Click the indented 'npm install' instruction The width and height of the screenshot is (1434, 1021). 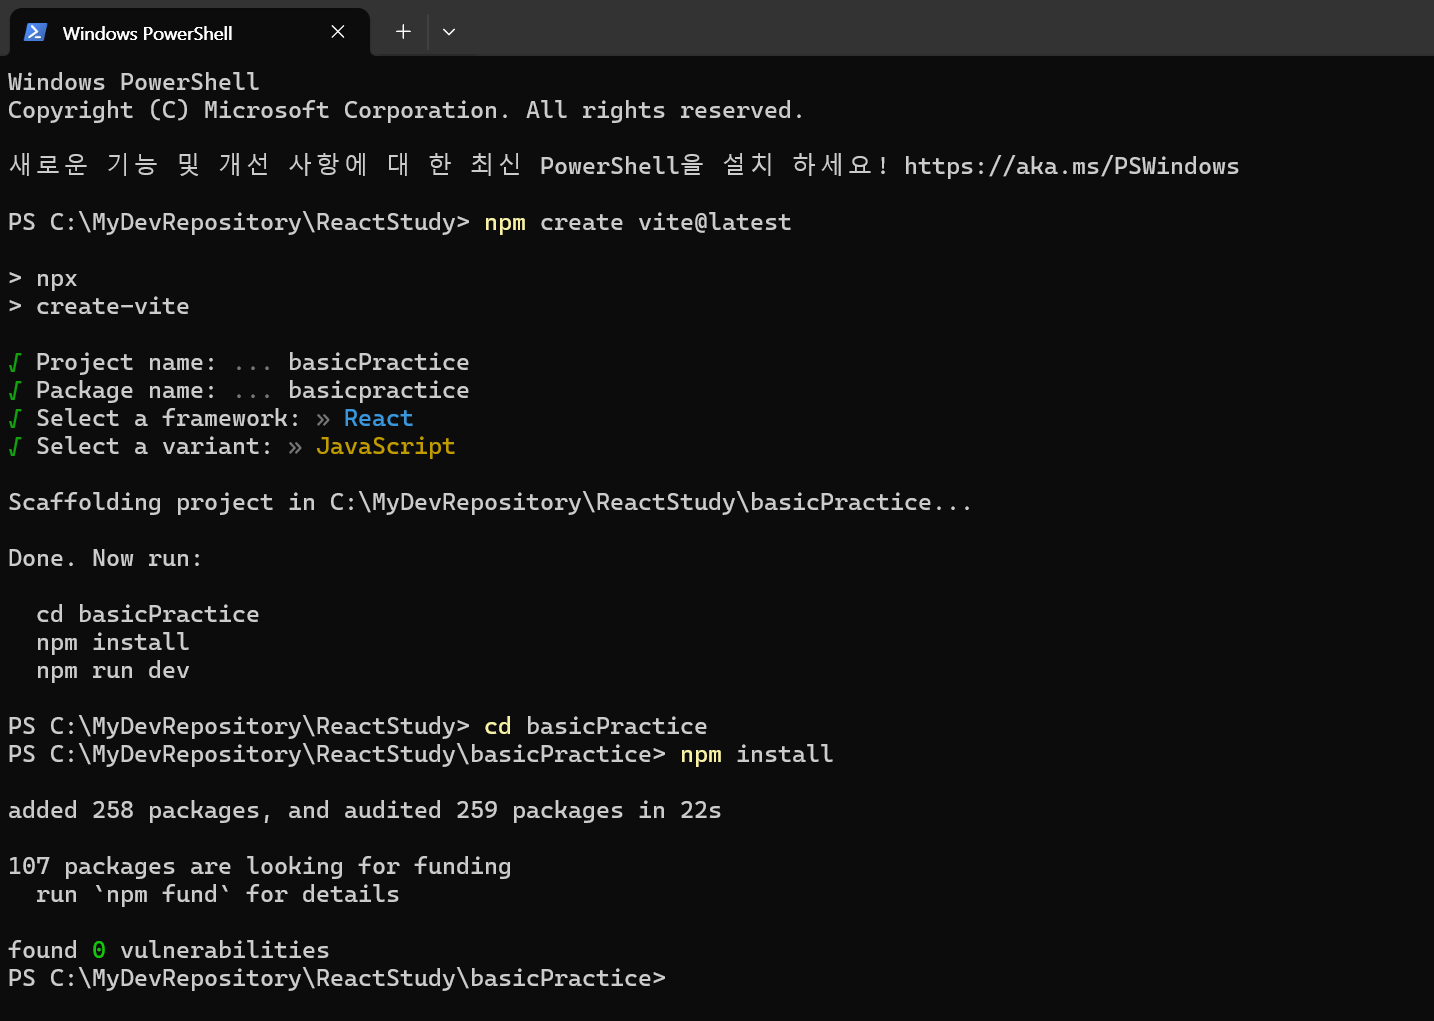click(113, 642)
